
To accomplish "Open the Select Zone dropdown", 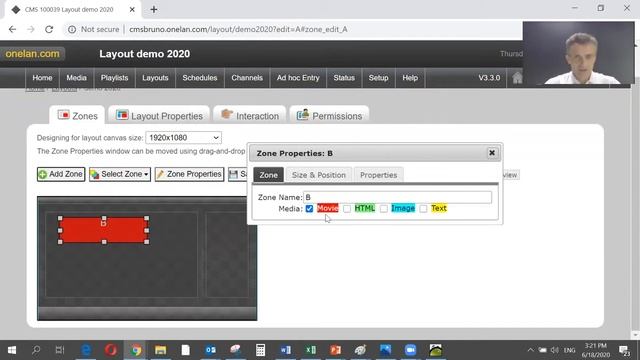I will (x=120, y=174).
